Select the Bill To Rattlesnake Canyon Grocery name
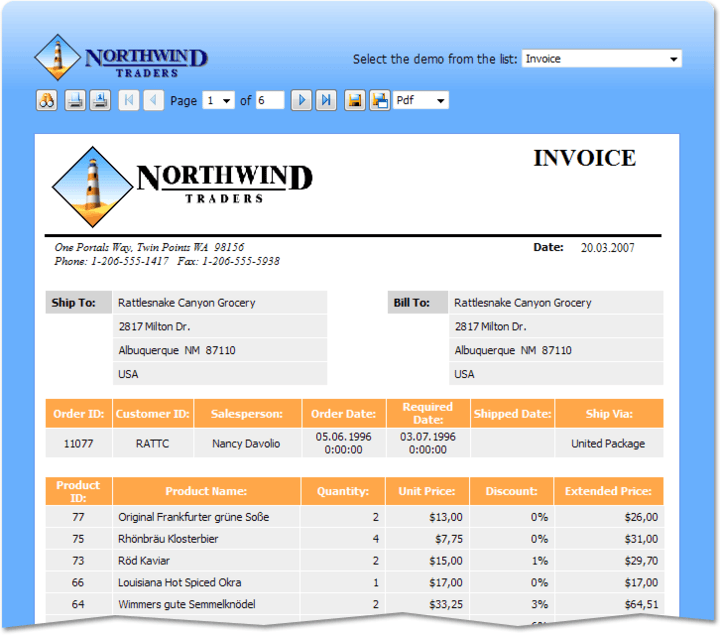Image resolution: width=720 pixels, height=635 pixels. pyautogui.click(x=522, y=303)
